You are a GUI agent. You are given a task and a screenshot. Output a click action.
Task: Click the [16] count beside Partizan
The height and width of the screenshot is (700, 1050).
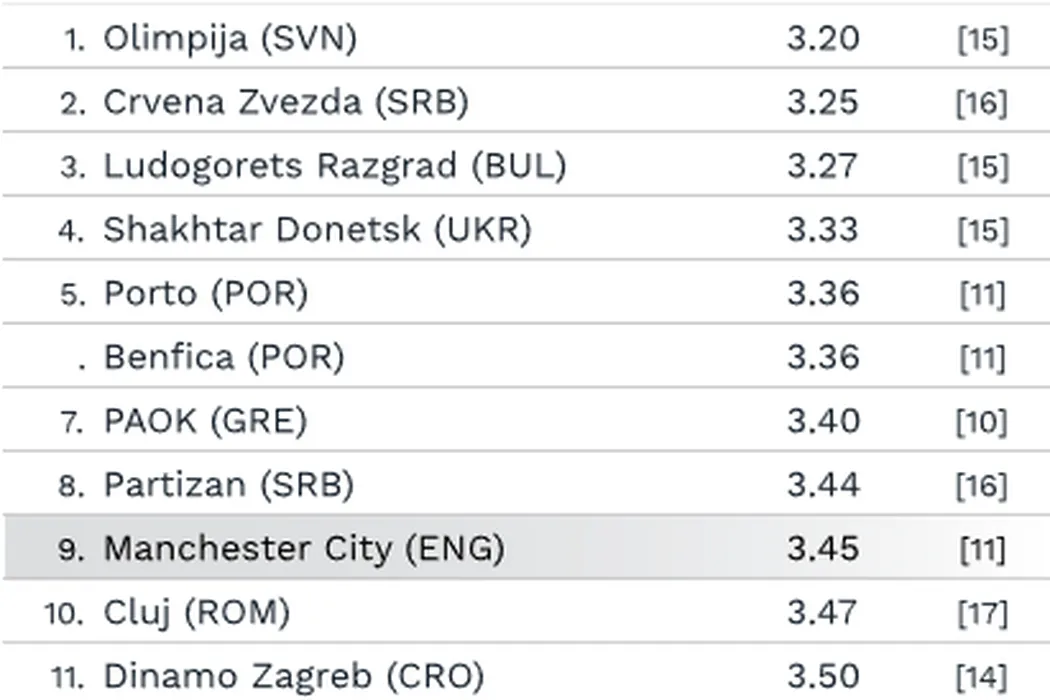tap(981, 486)
